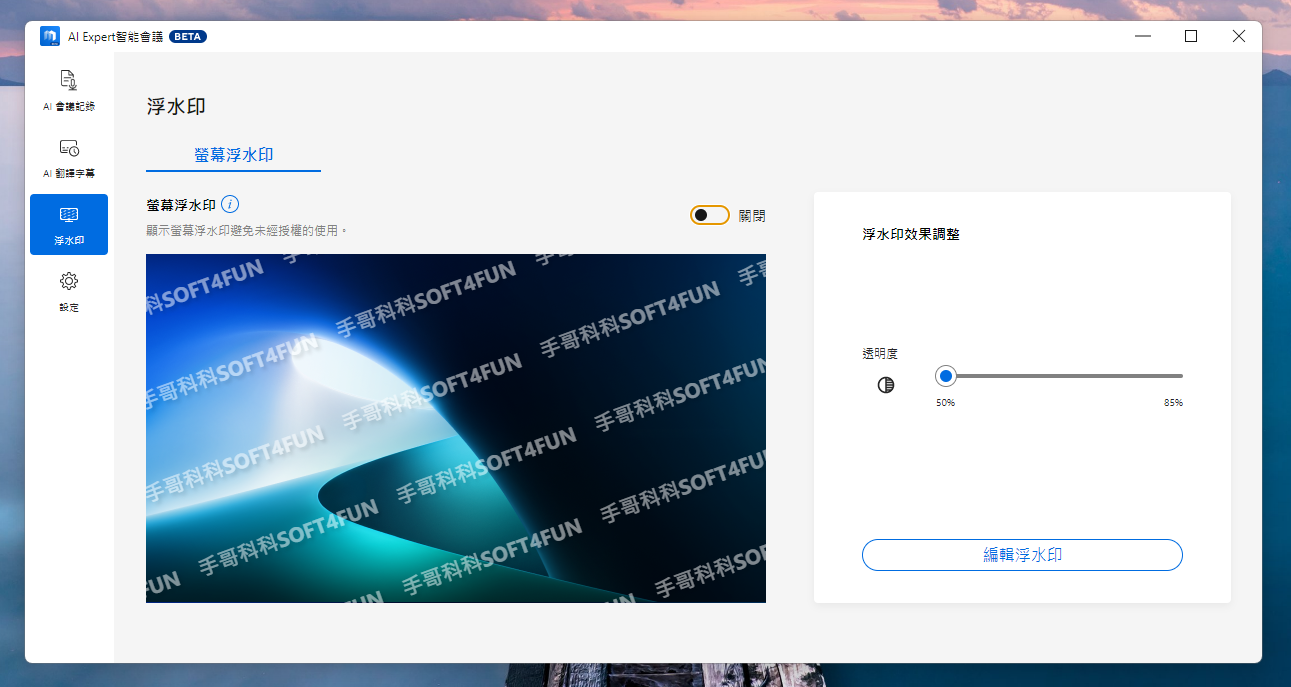Open the AI 翻譯字幕 sidebar section
The width and height of the screenshot is (1291, 687).
click(69, 158)
